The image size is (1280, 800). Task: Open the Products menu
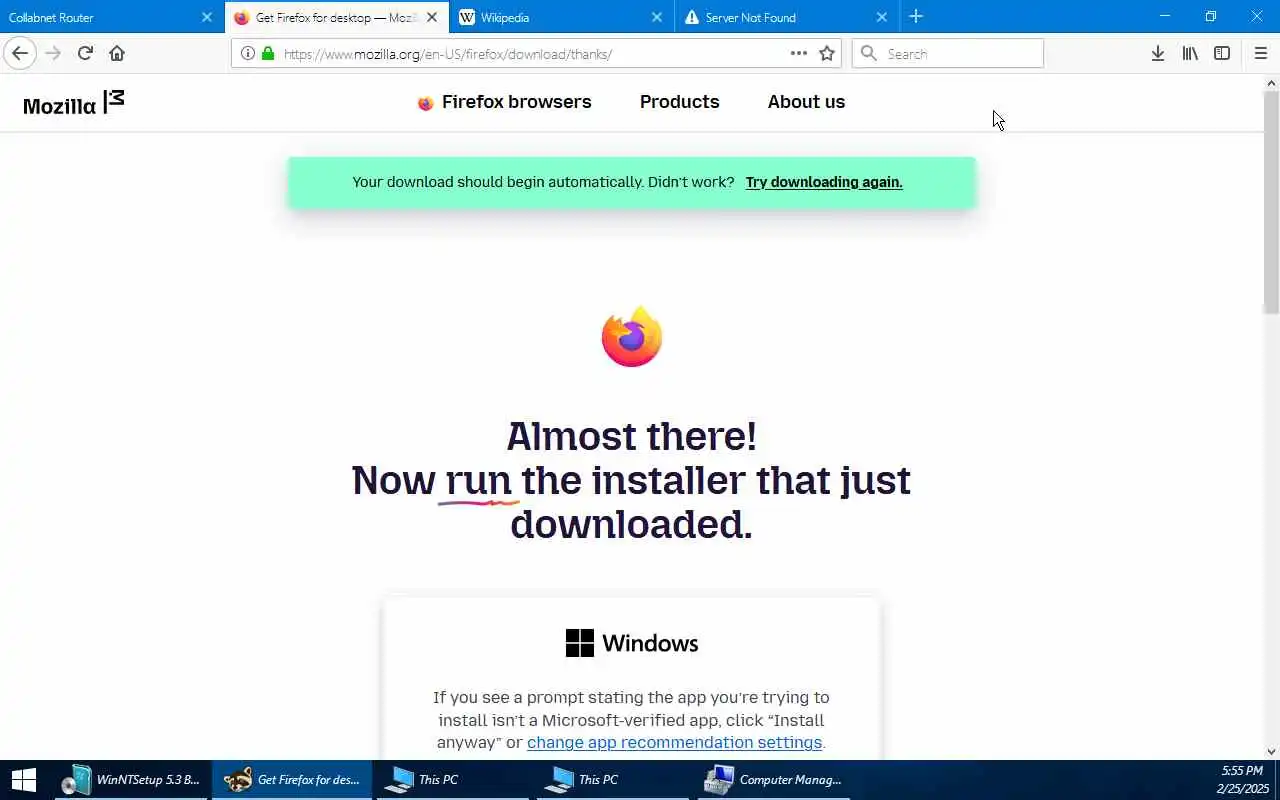click(x=680, y=102)
